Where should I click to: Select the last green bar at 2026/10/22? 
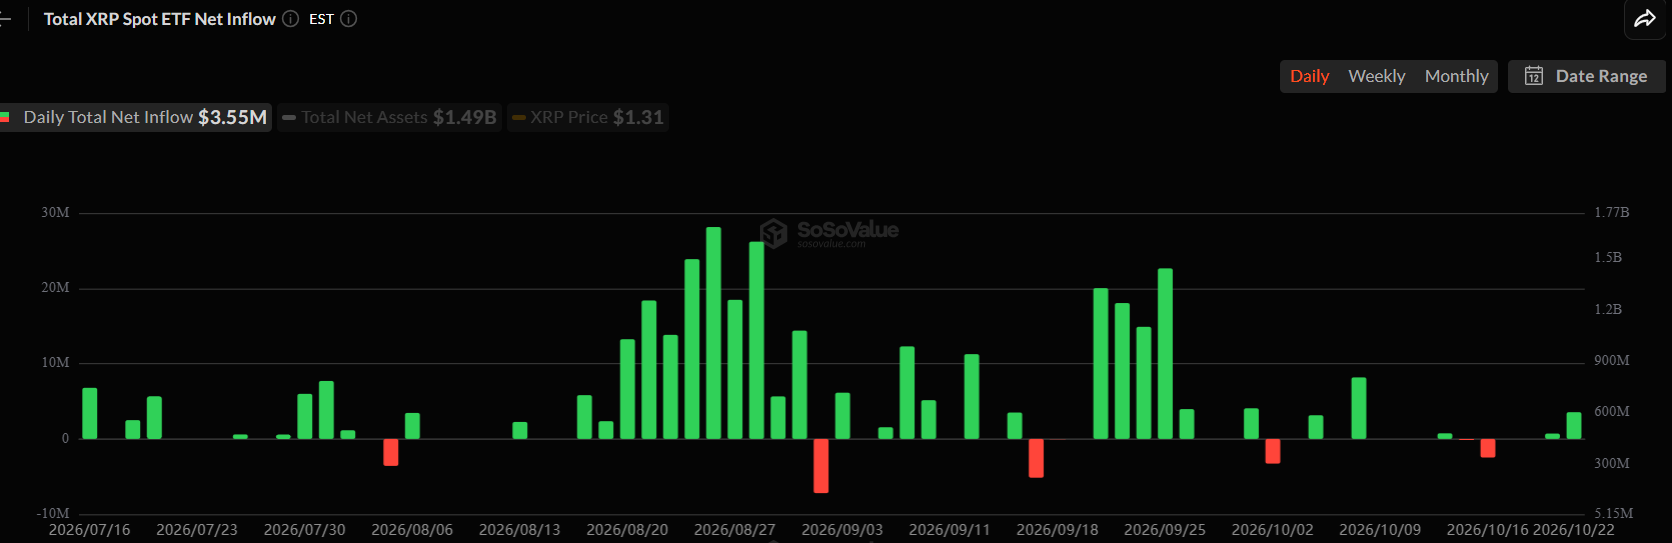[1574, 425]
